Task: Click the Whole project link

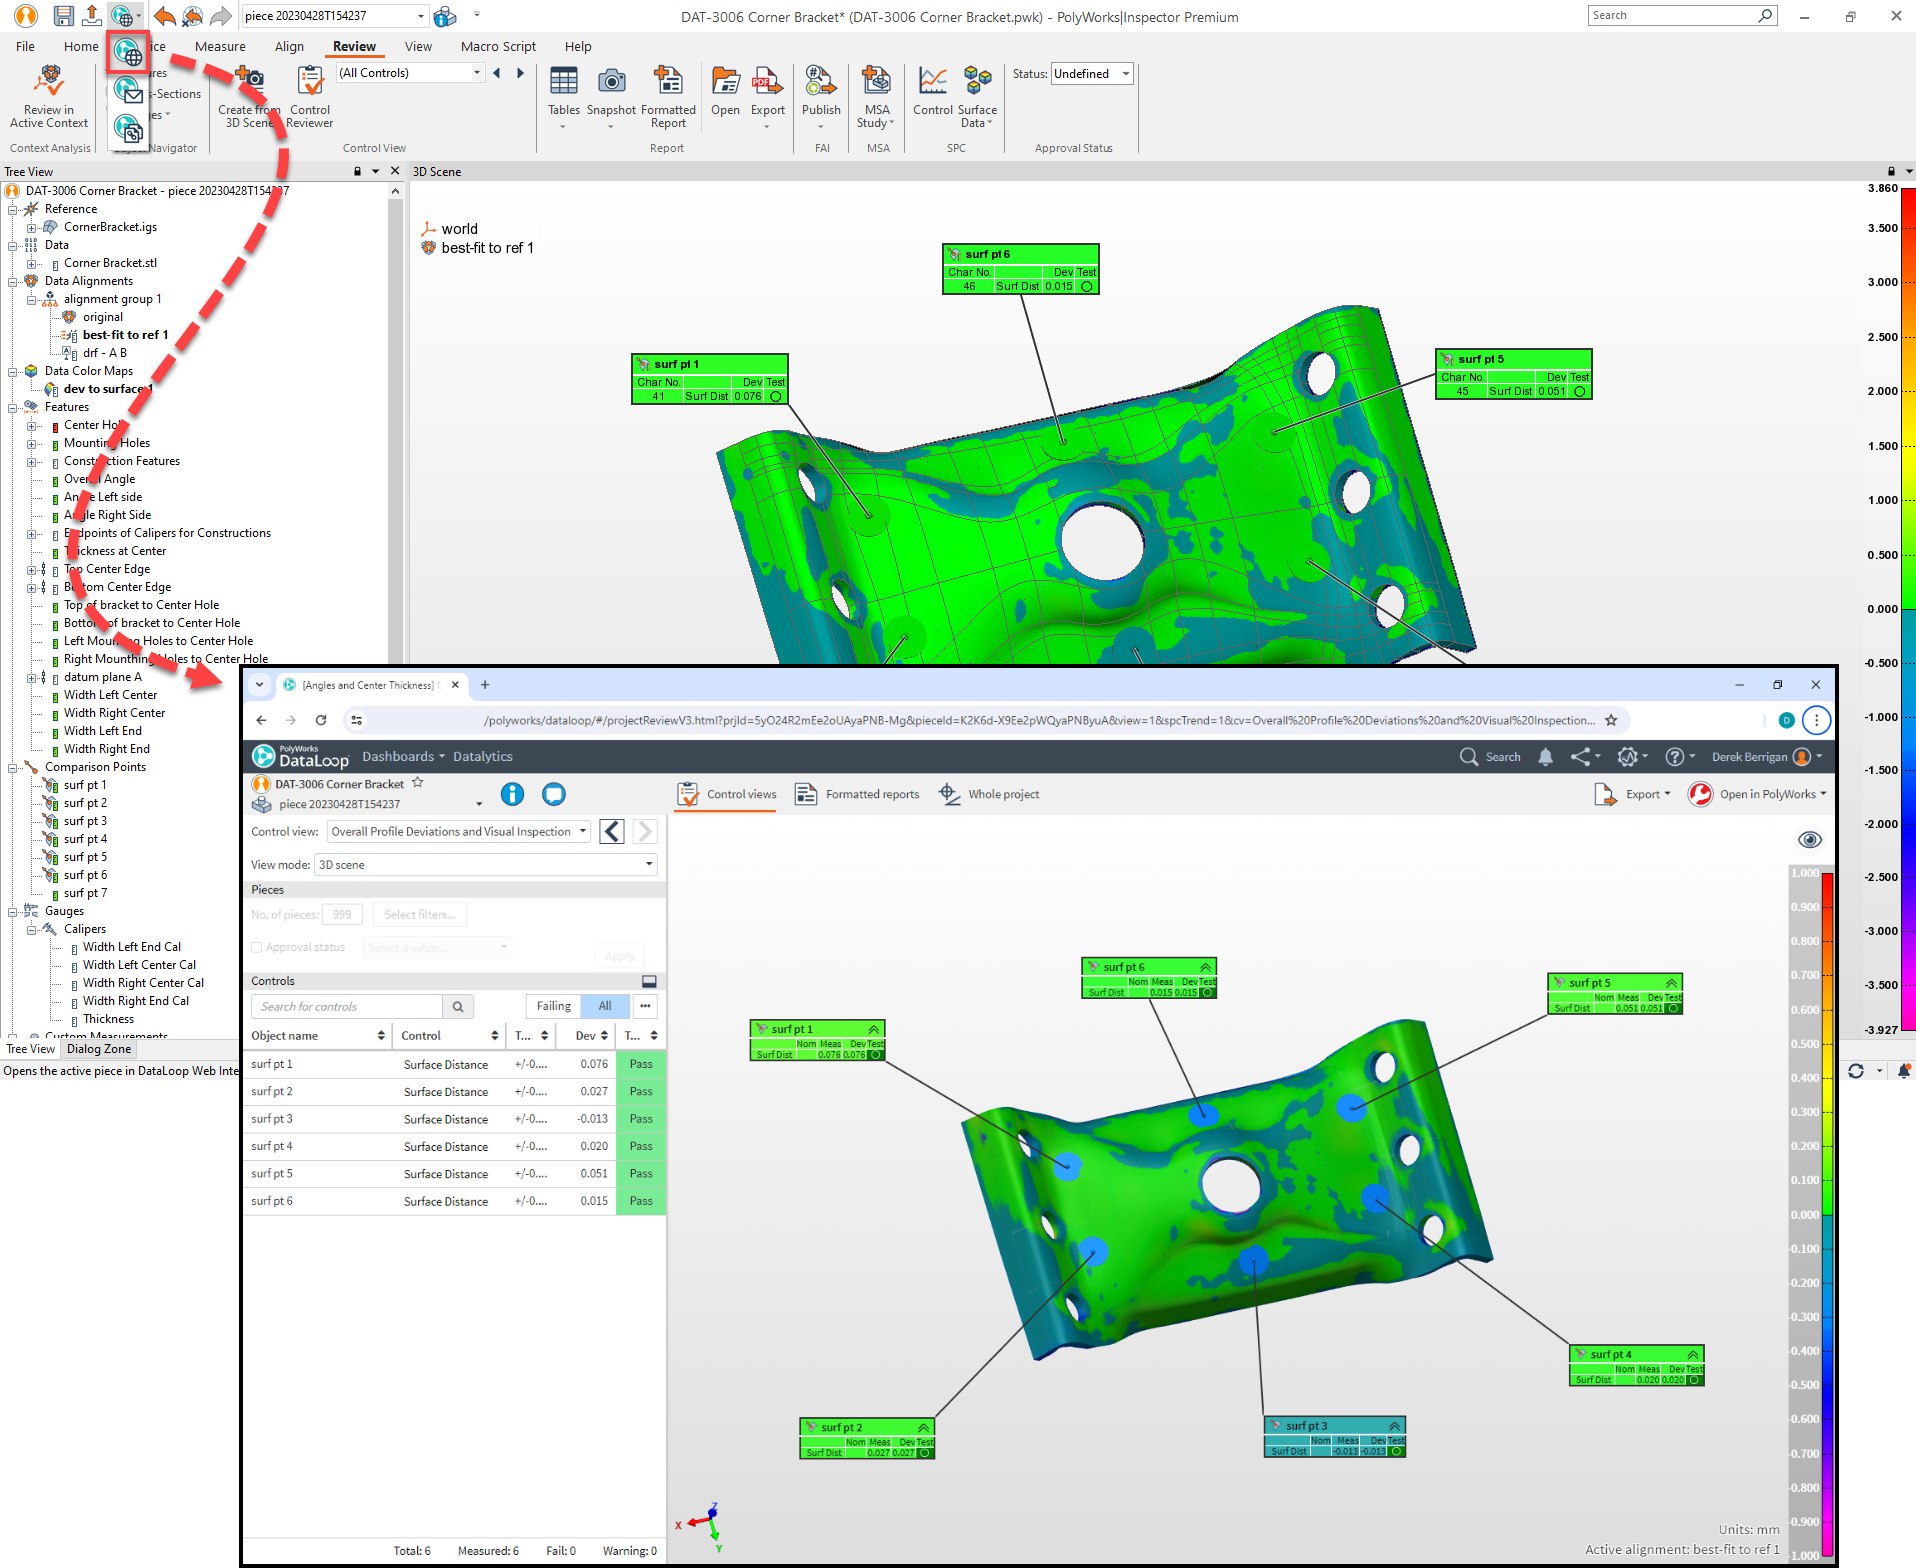Action: click(x=989, y=794)
